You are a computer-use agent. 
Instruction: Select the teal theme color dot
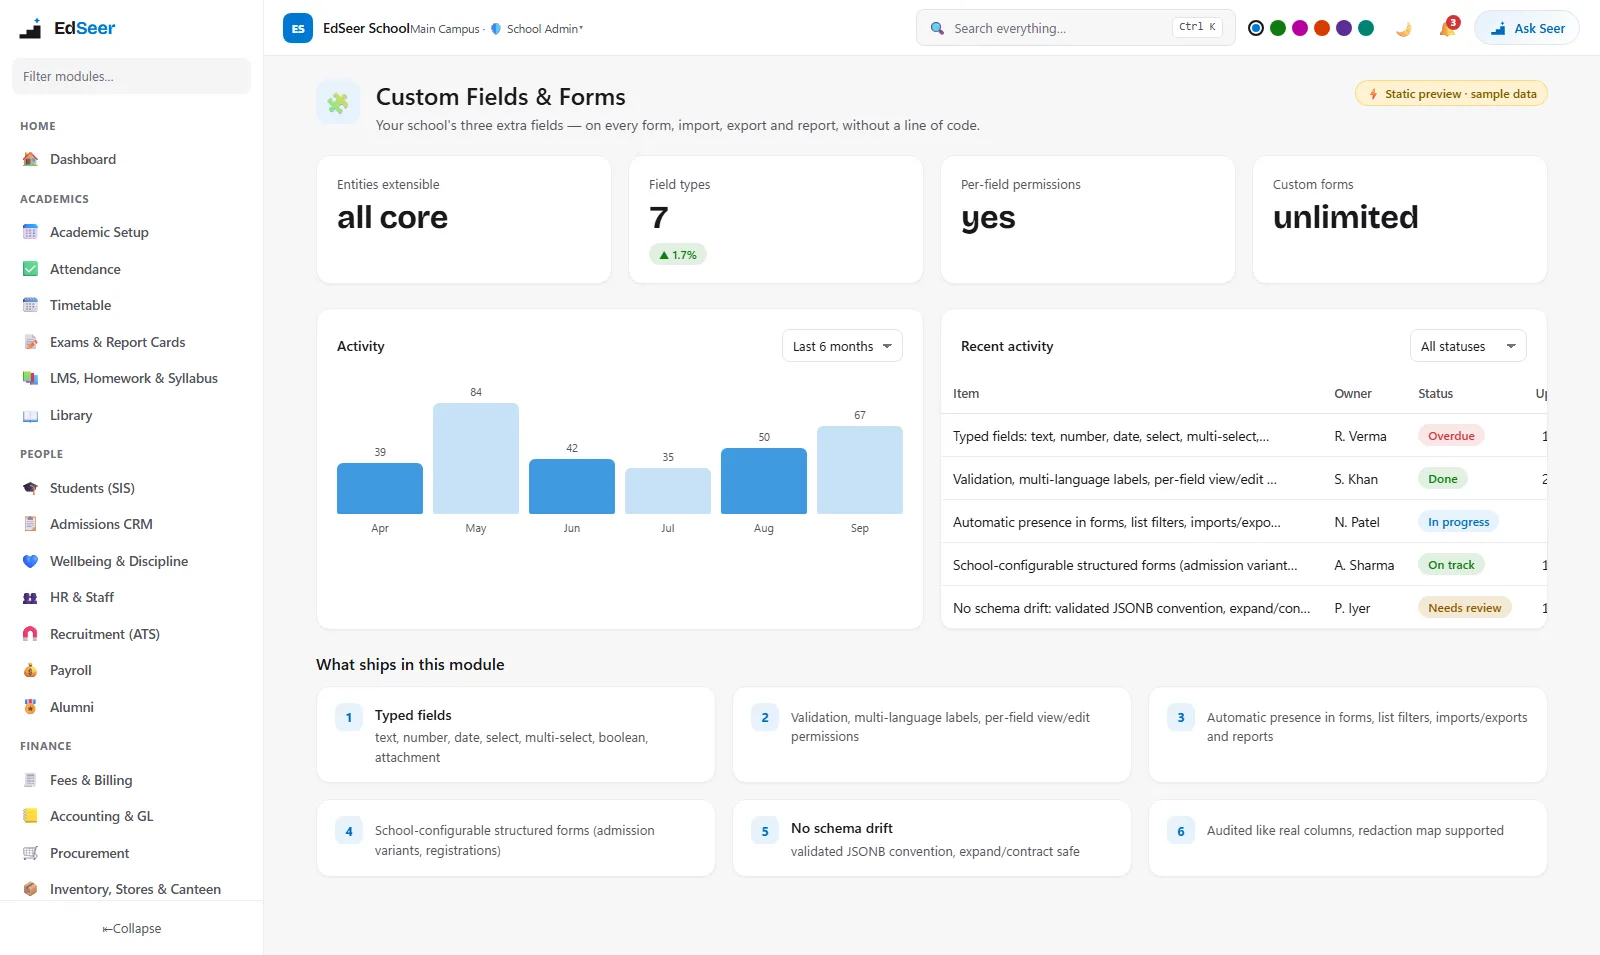[x=1366, y=28]
